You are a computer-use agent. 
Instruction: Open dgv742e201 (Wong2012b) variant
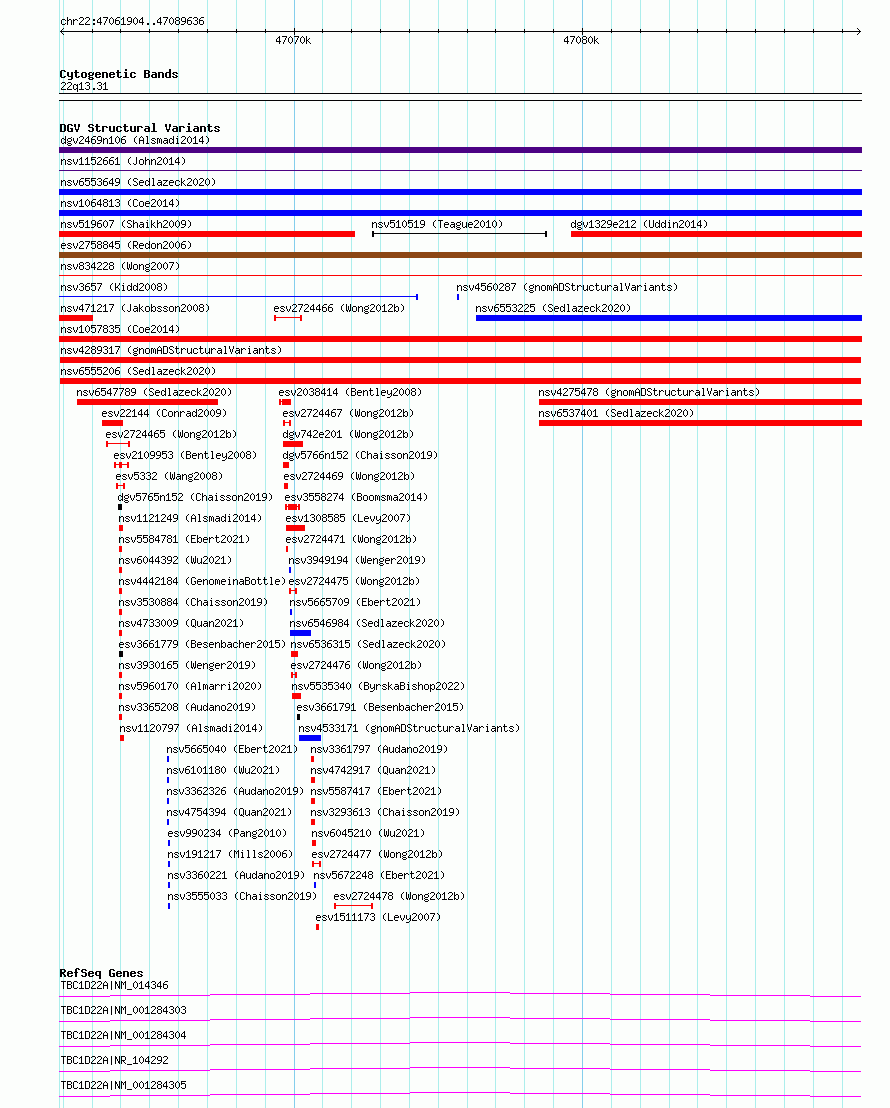349,435
